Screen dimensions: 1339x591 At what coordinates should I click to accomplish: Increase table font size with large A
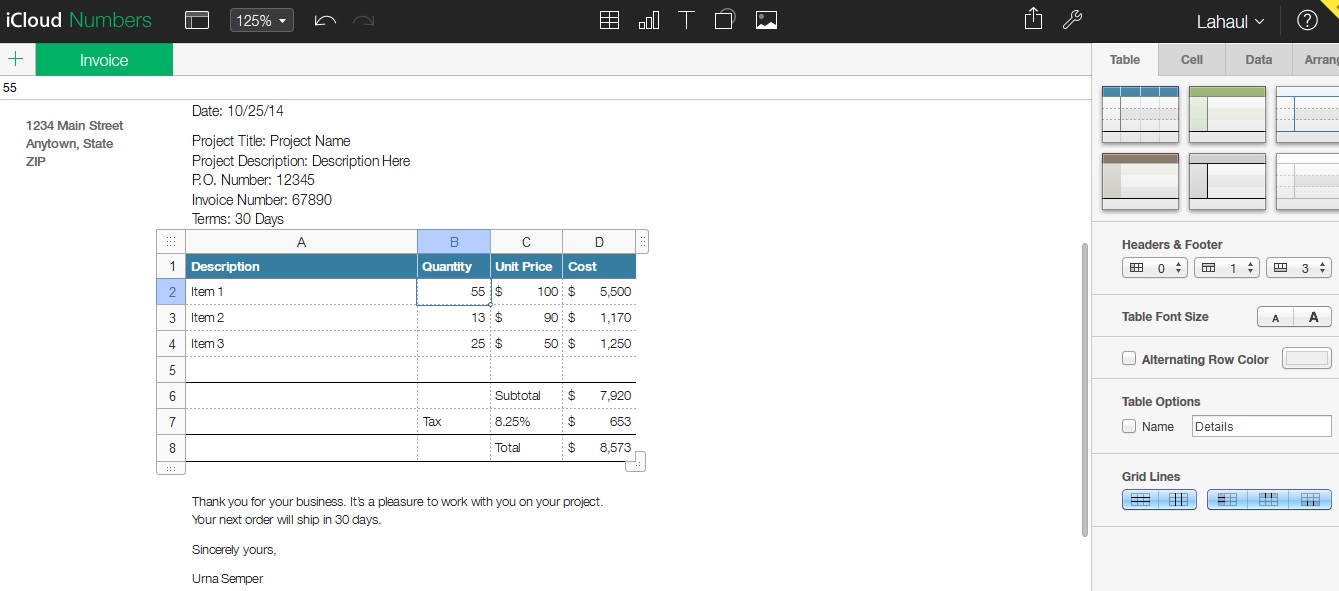[x=1313, y=317]
